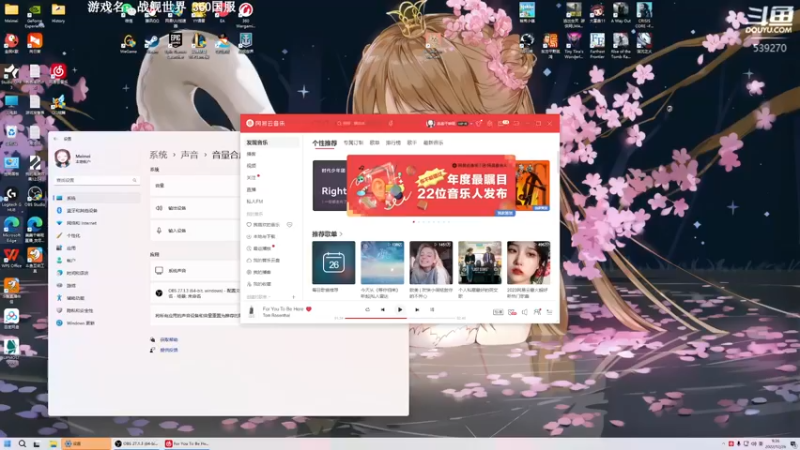Click the Settings search box

[97, 180]
